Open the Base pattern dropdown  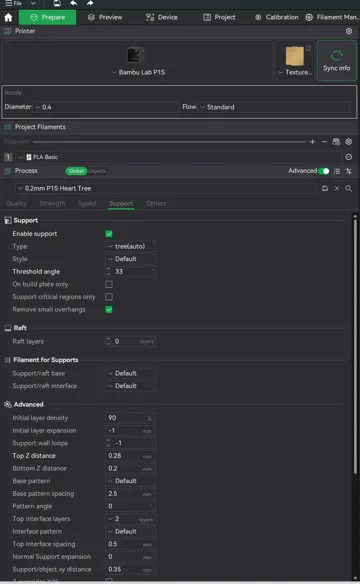[x=130, y=481]
